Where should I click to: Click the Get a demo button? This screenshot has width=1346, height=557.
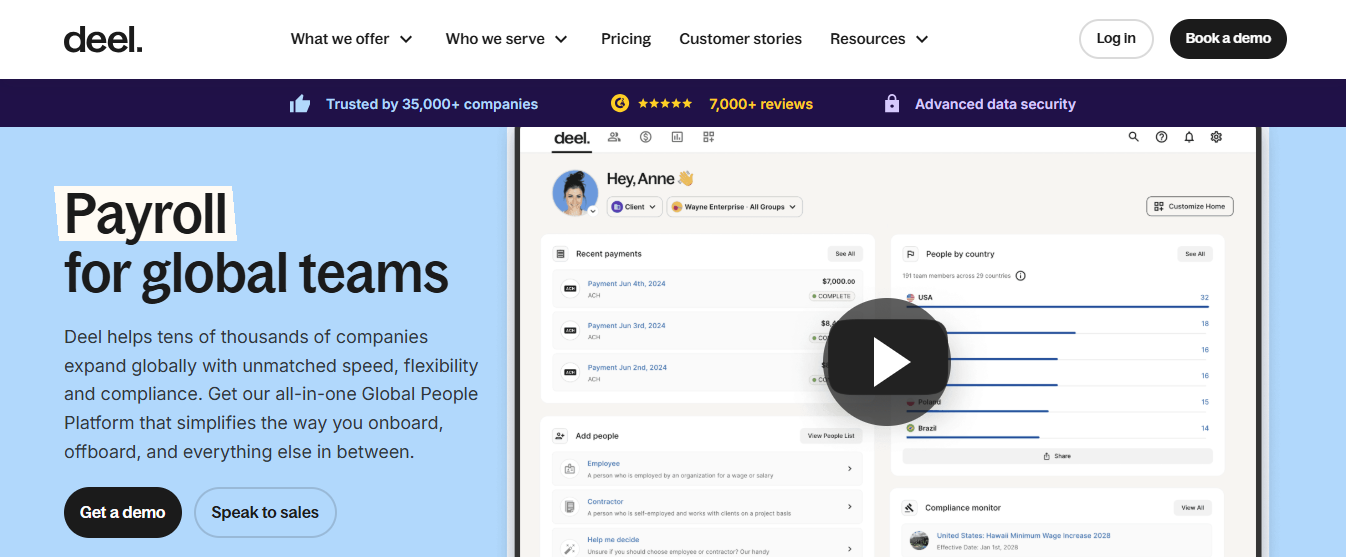click(123, 512)
